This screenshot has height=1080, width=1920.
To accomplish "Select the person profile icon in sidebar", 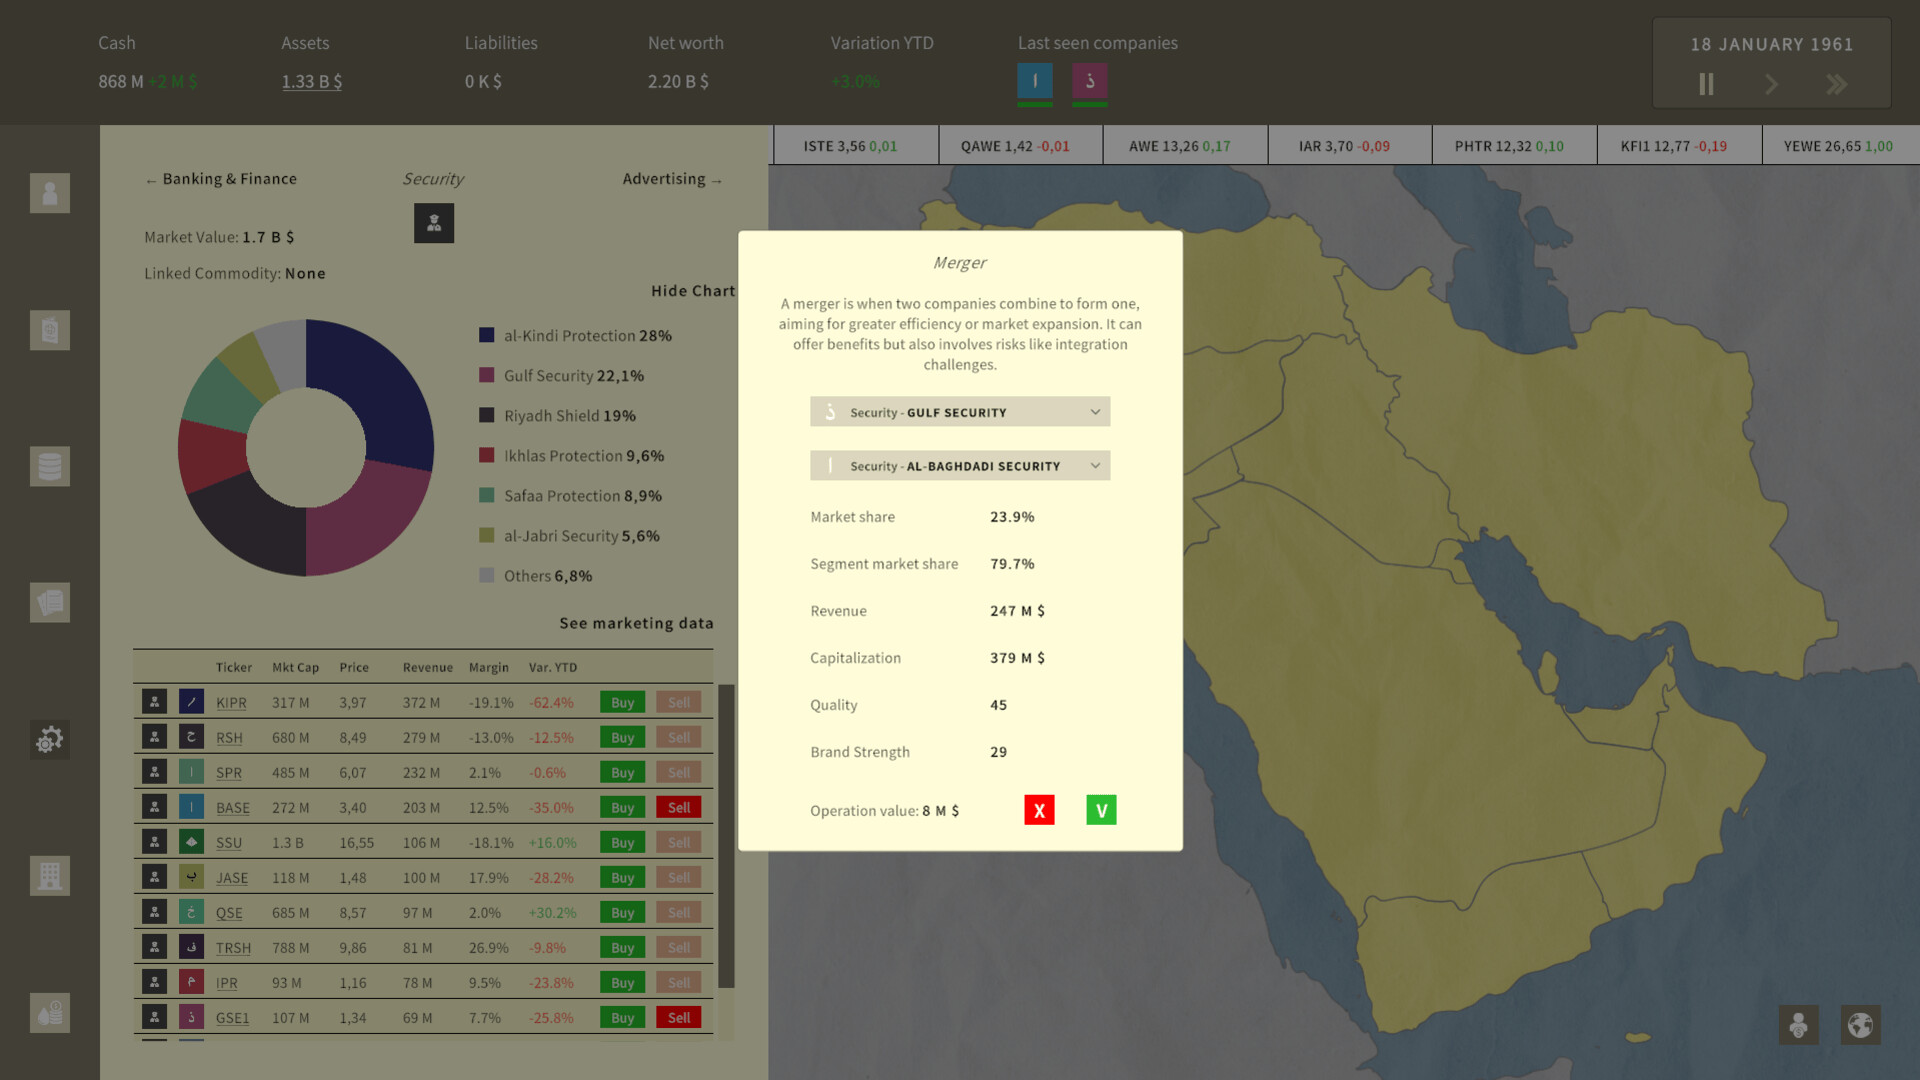I will point(49,193).
